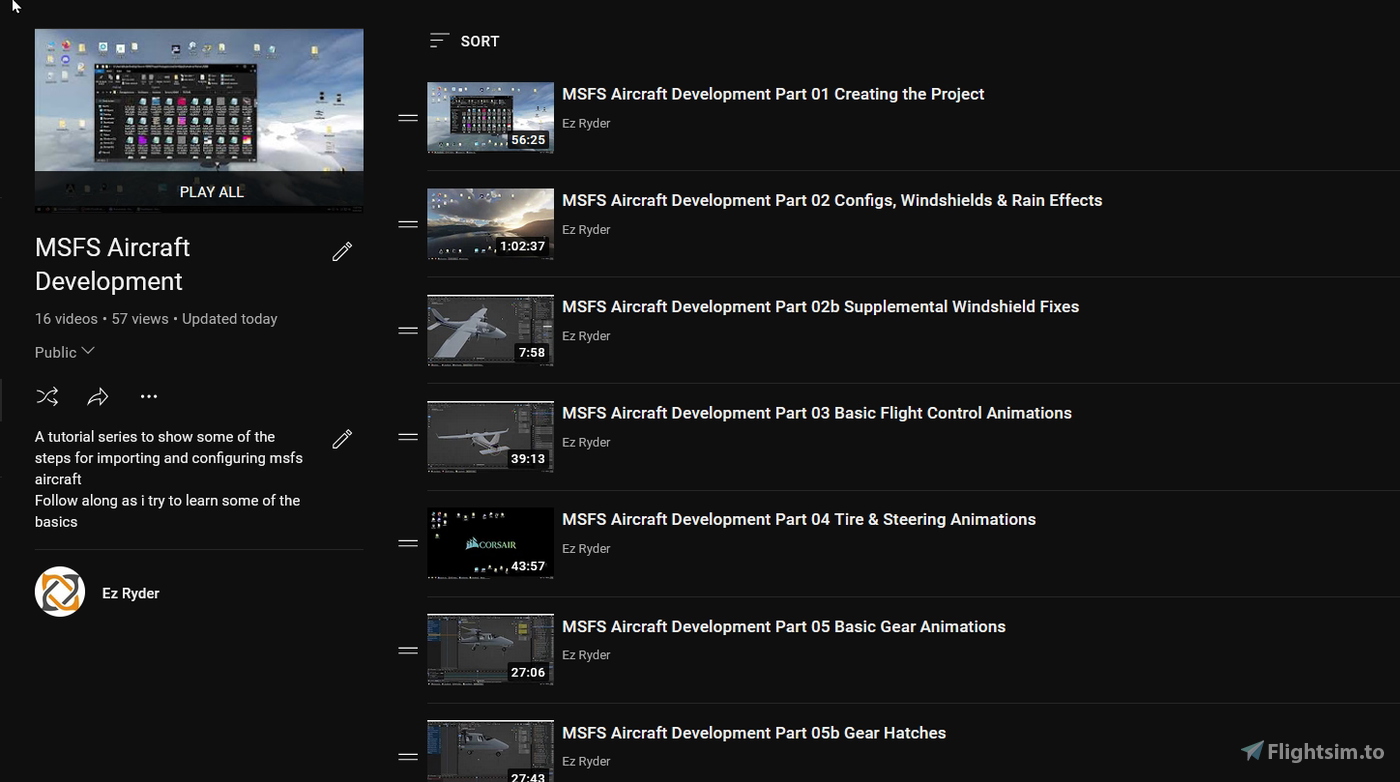Open the three-dot more options menu
This screenshot has width=1400, height=782.
coord(149,396)
